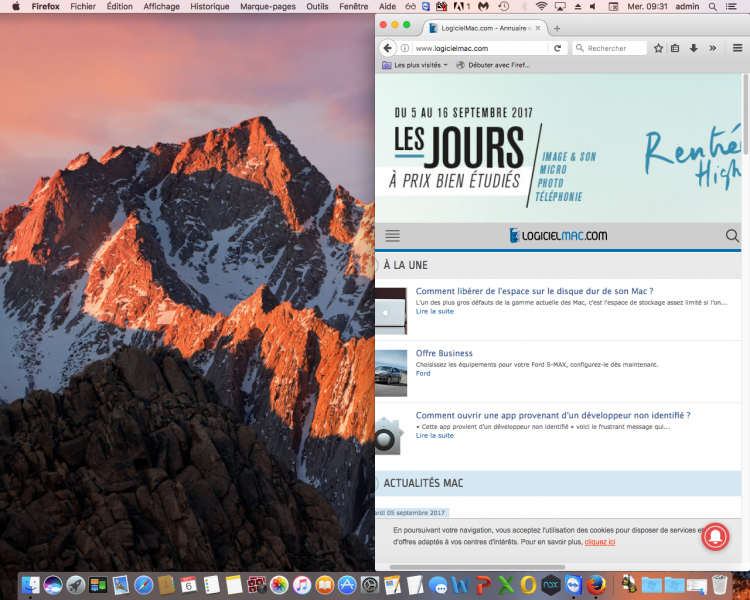The height and width of the screenshot is (600, 750).
Task: Open the AirPlay display menu icon
Action: click(x=560, y=6)
